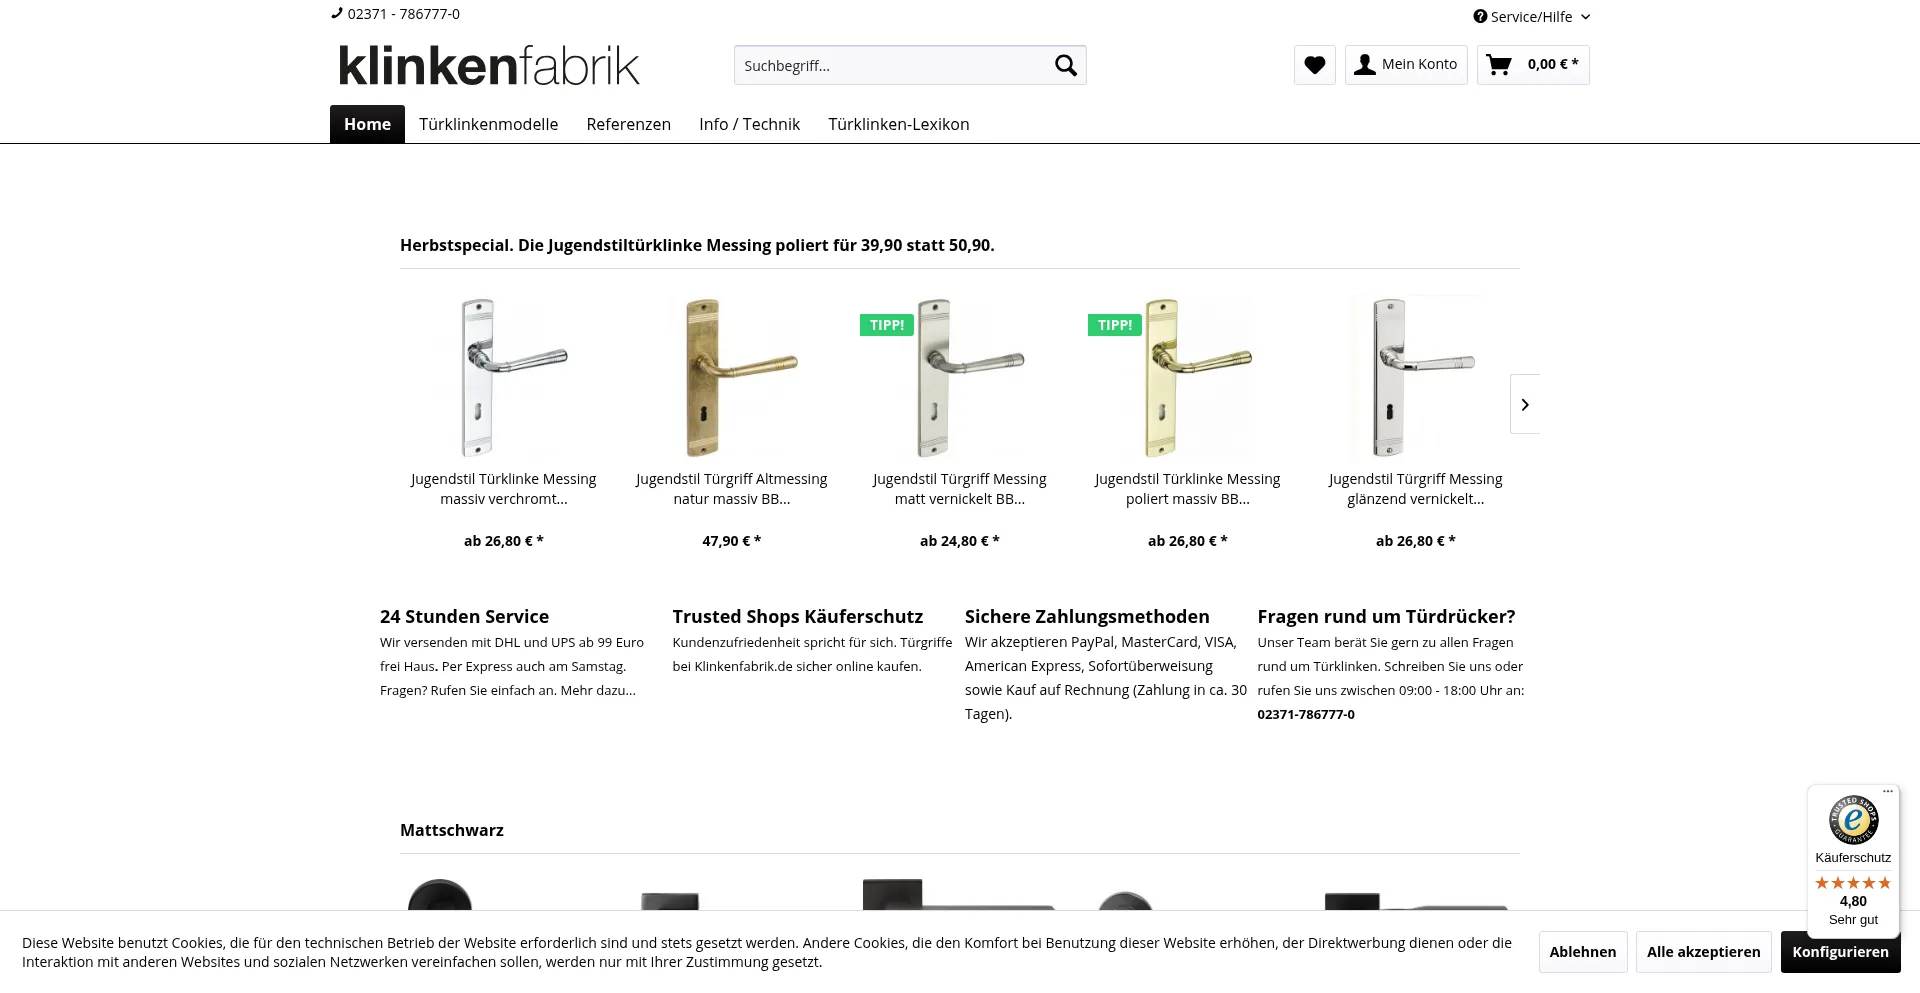Viewport: 1920px width, 993px height.
Task: Click the Trusted Shops badge seal
Action: 1852,820
